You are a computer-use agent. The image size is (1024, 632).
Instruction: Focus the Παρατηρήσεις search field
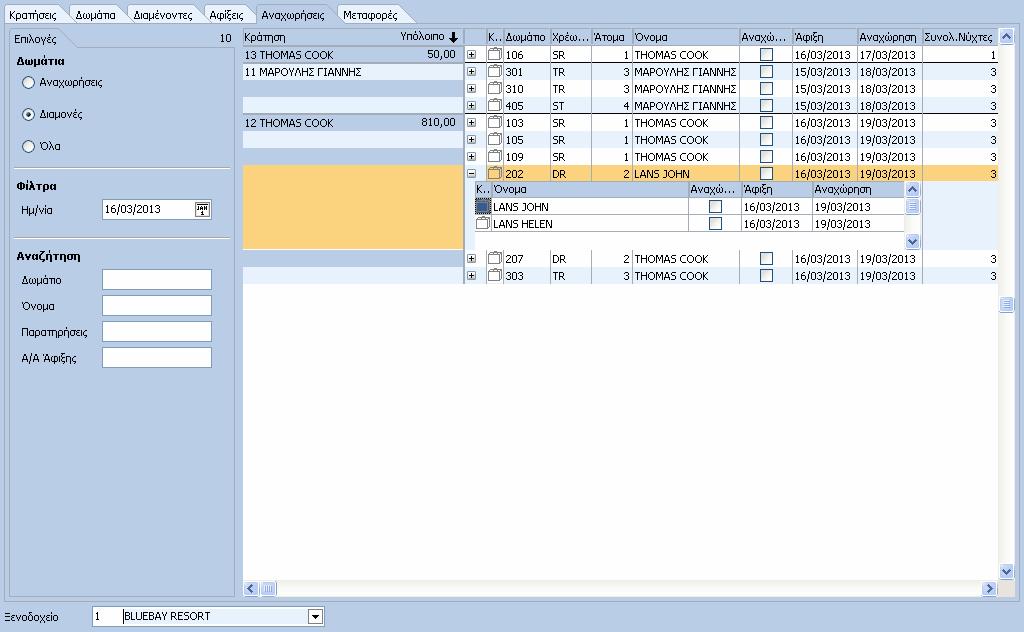coord(157,332)
